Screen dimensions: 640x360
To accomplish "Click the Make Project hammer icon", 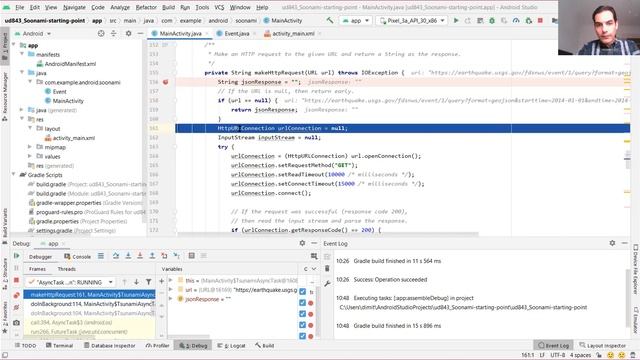I will coord(330,20).
